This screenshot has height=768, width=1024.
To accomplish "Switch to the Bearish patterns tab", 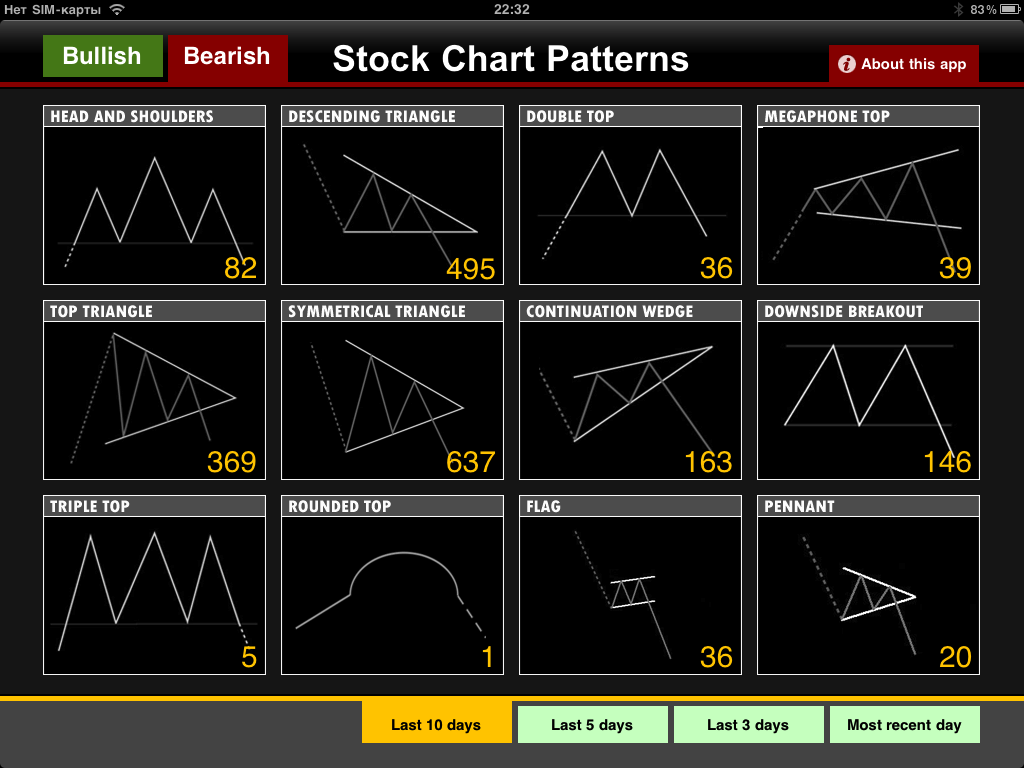I will (227, 57).
